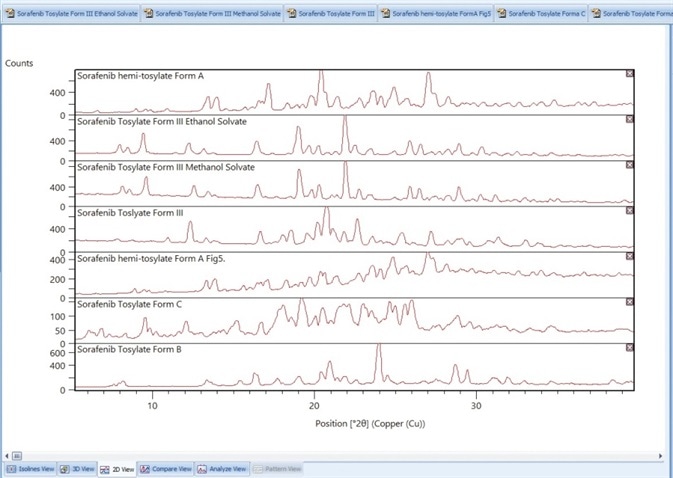The image size is (673, 478).
Task: Select the 2D View tab
Action: [x=118, y=468]
